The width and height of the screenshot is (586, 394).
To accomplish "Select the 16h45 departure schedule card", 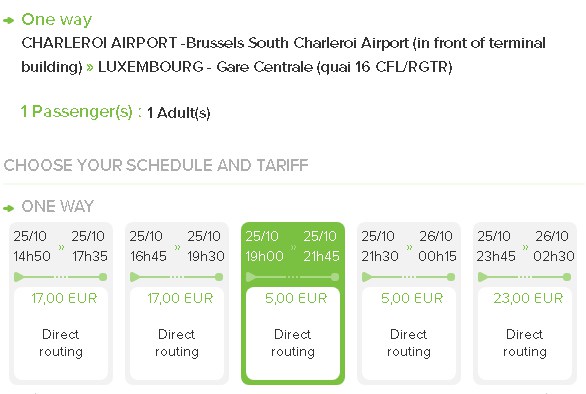I will pyautogui.click(x=177, y=303).
